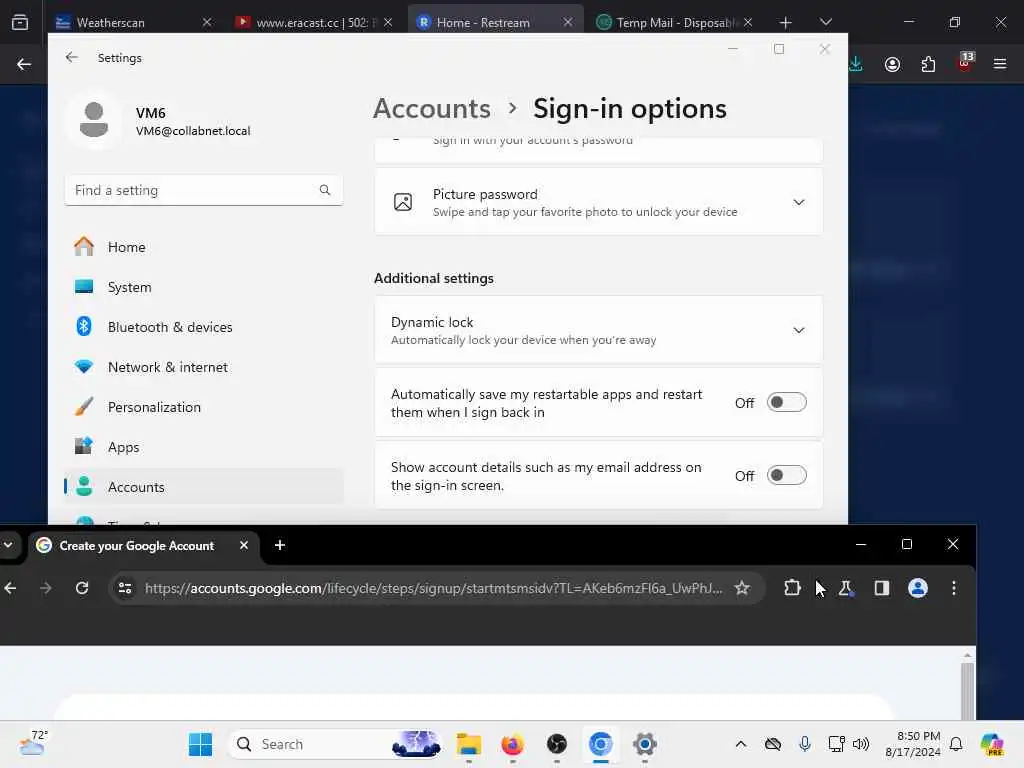Toggle show account details on sign-in screen
The height and width of the screenshot is (768, 1024).
click(x=786, y=475)
